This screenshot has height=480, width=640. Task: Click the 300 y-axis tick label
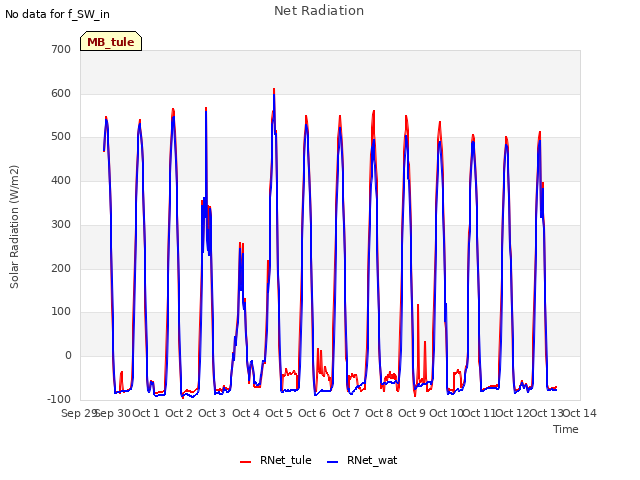click(x=61, y=224)
